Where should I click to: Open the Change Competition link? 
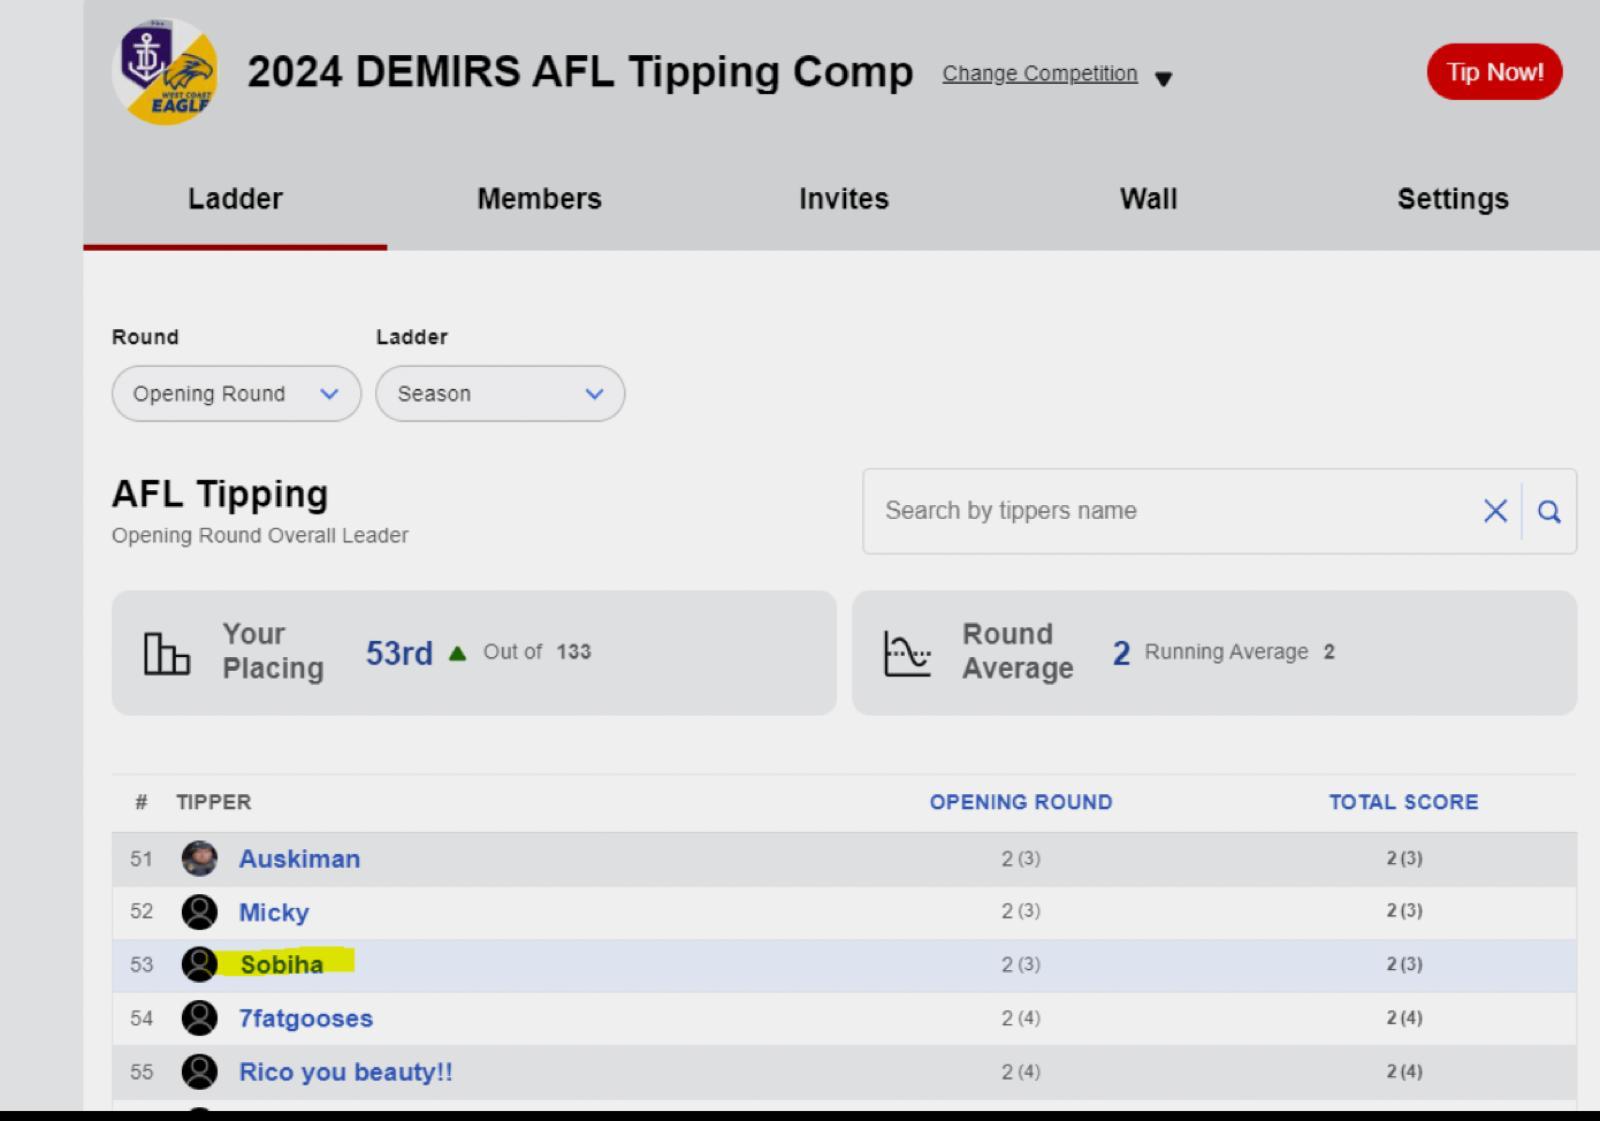point(1039,74)
